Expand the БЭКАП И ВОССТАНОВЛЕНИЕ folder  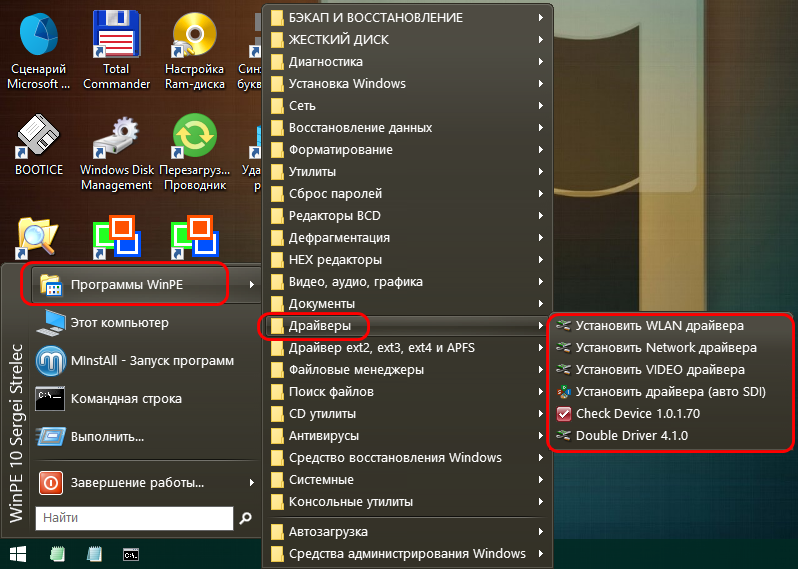[x=407, y=18]
